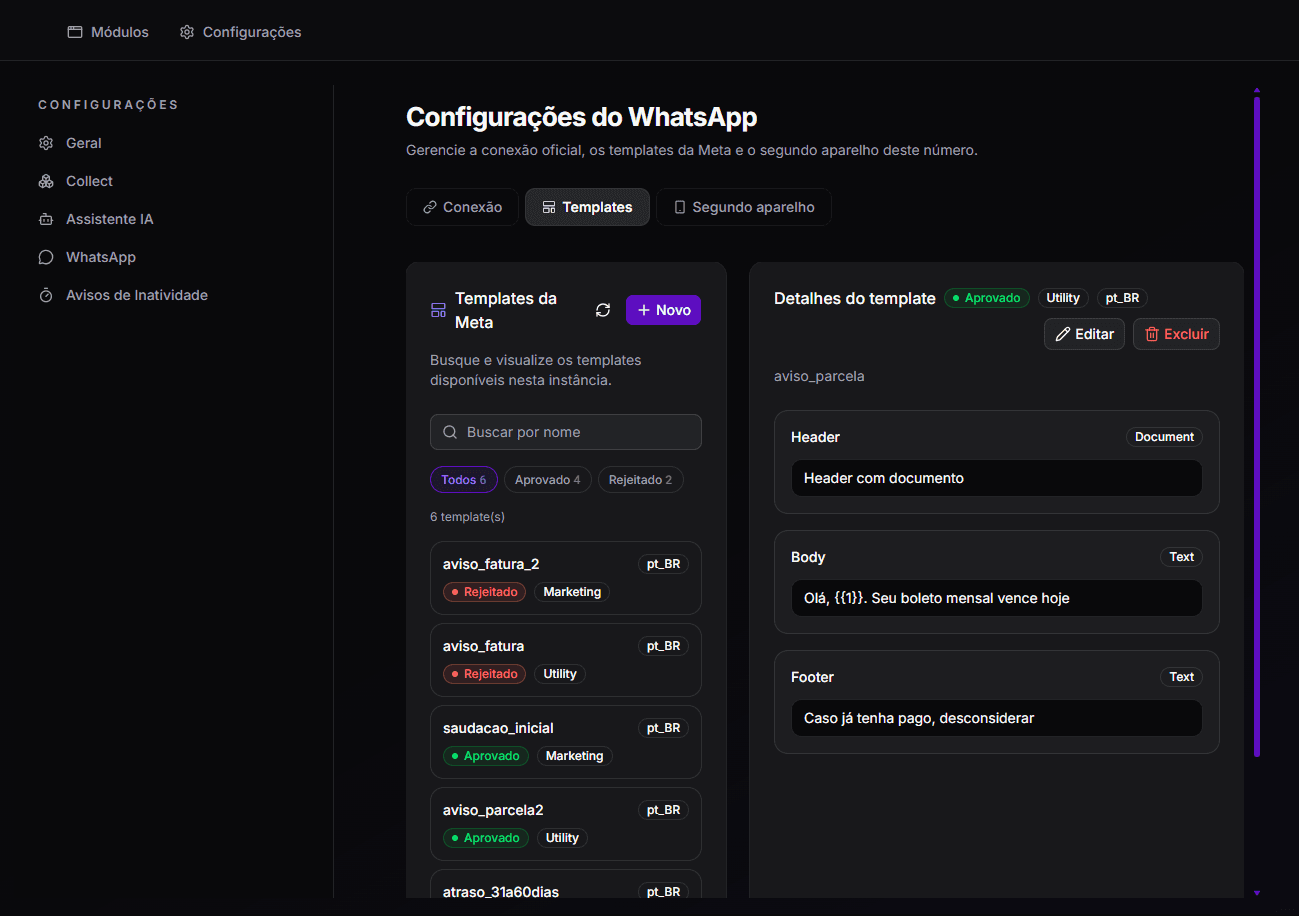
Task: Switch to the Templates tab
Action: 587,207
